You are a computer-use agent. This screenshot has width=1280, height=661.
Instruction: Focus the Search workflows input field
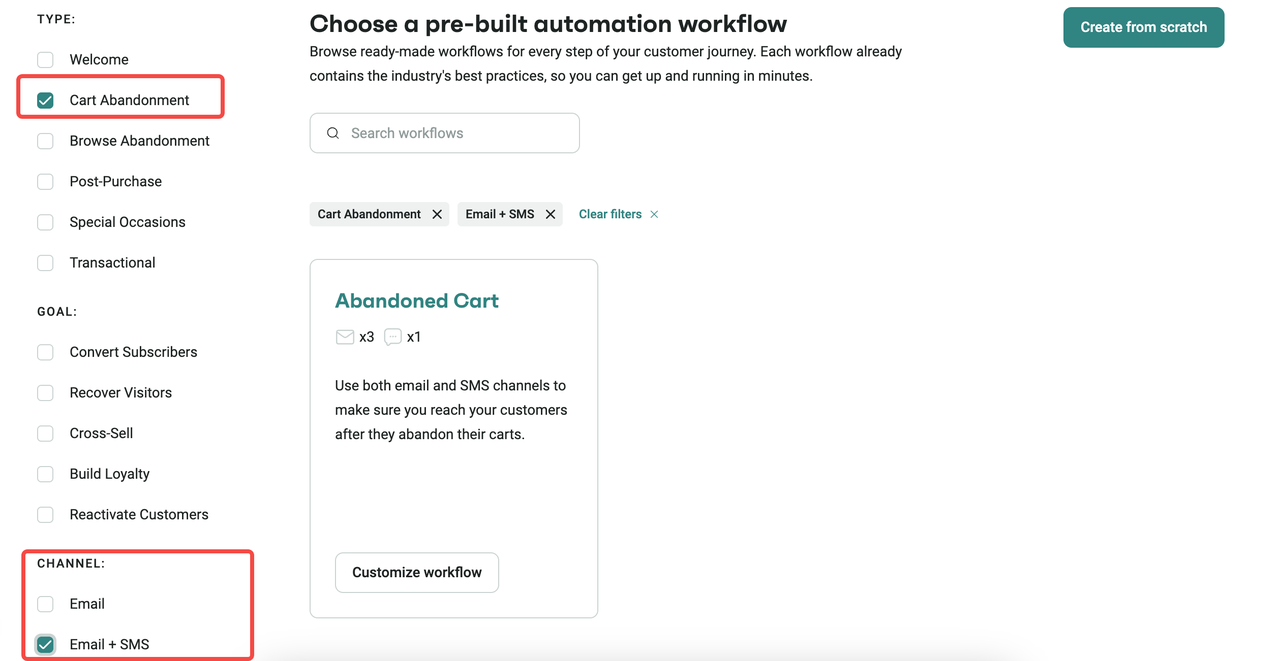click(460, 133)
